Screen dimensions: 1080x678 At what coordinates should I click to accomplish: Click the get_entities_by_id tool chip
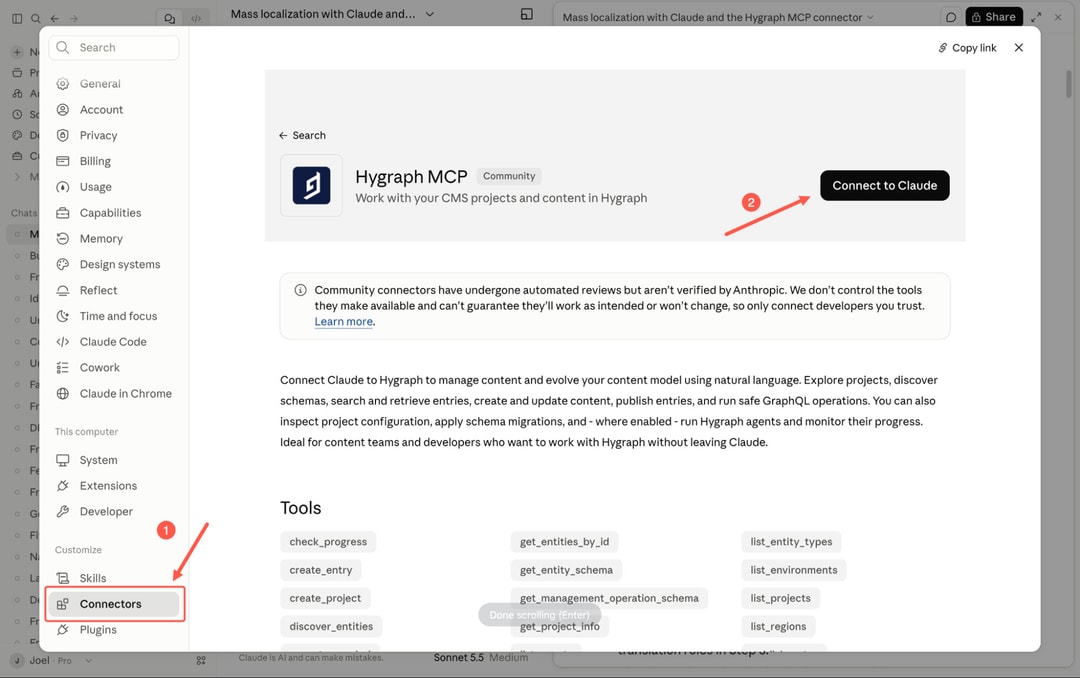(564, 542)
